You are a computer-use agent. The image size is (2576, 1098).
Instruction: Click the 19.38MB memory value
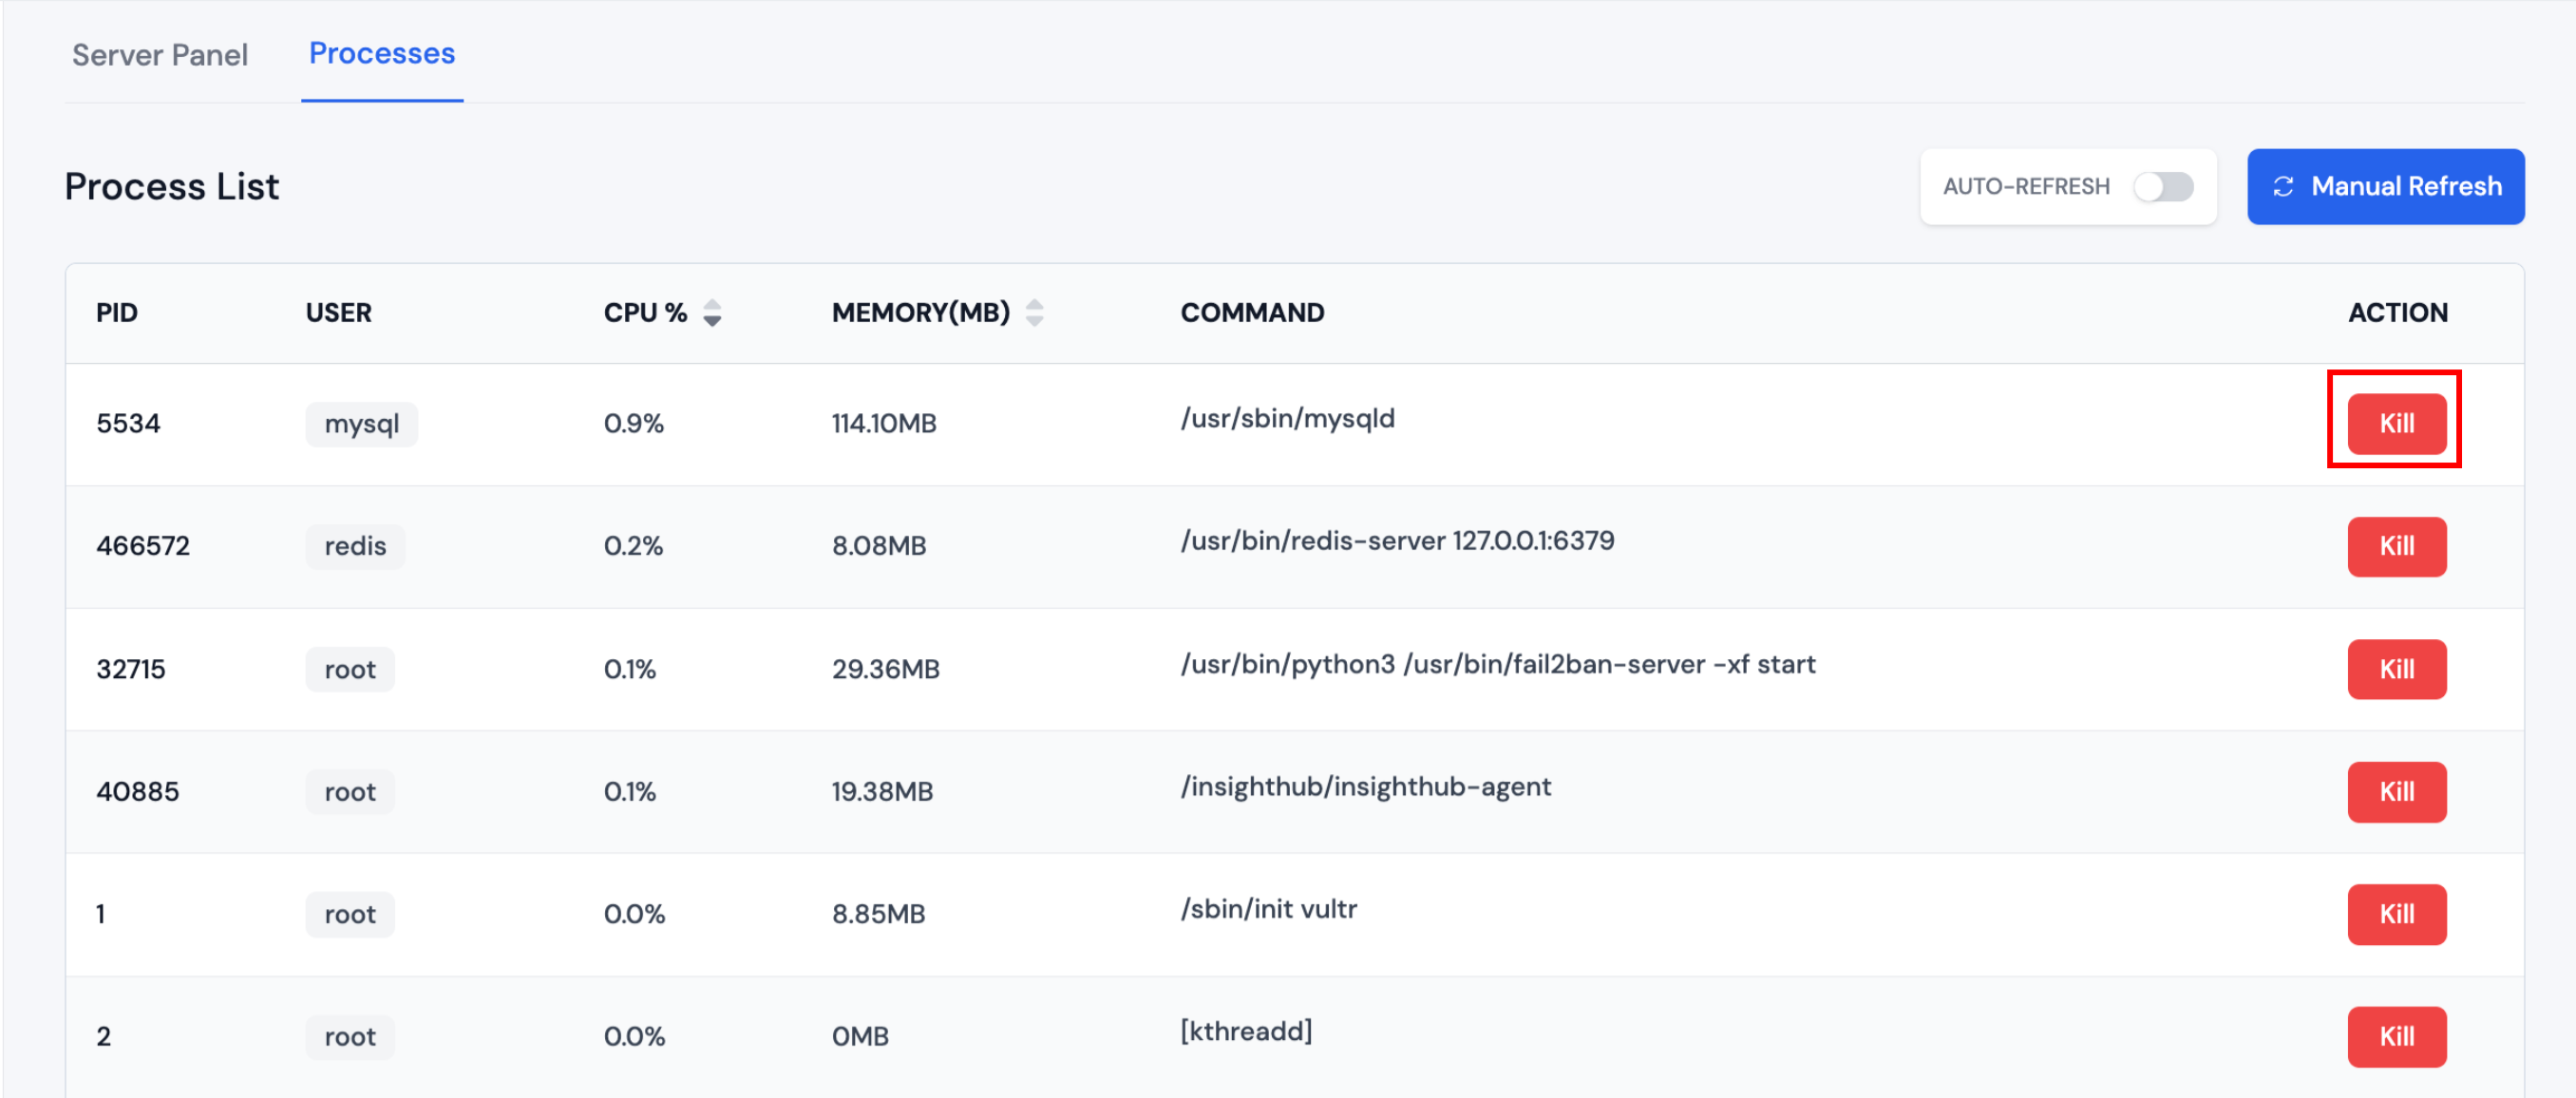(882, 792)
